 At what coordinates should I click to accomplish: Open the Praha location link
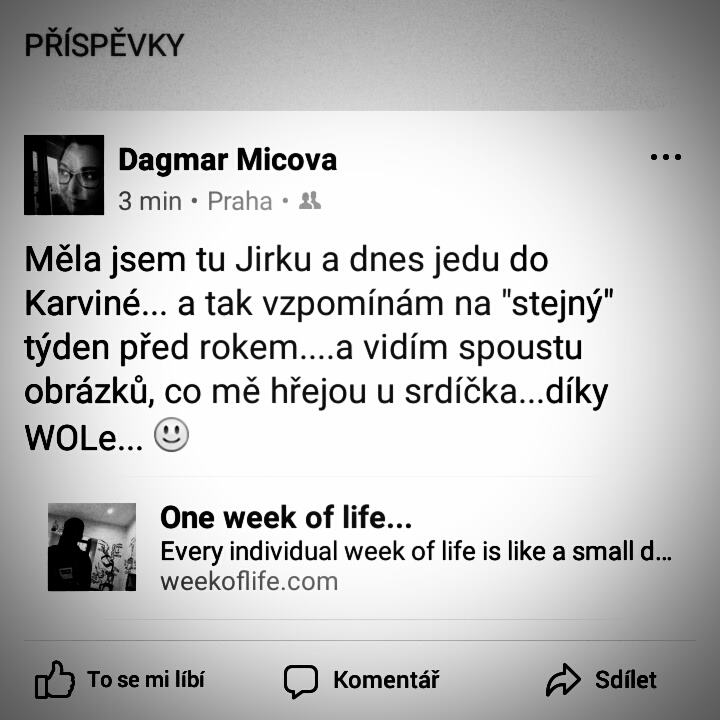coord(240,201)
